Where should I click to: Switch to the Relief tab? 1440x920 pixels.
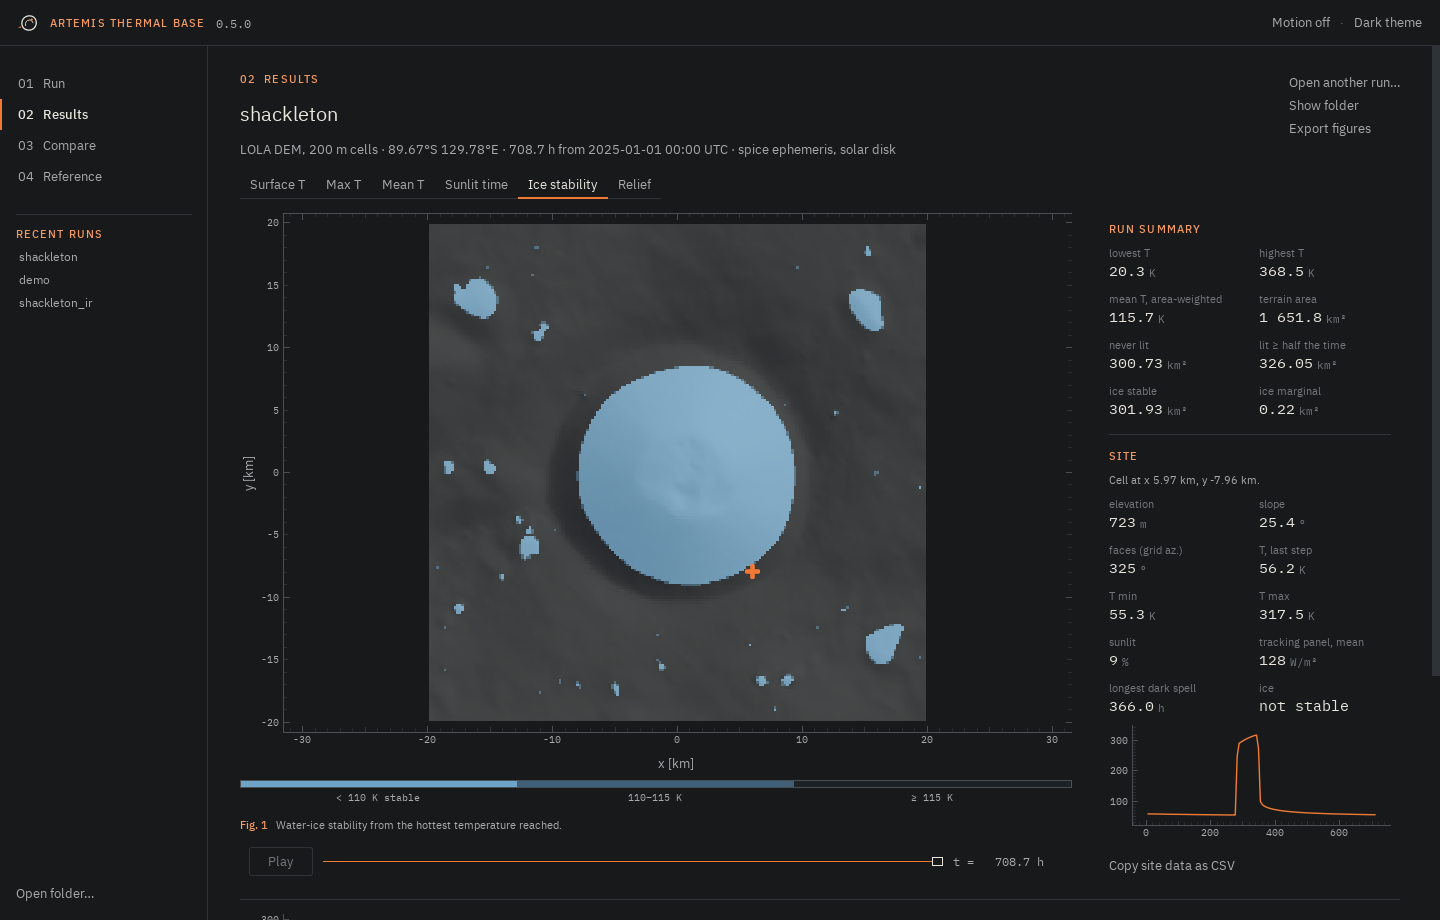[634, 184]
